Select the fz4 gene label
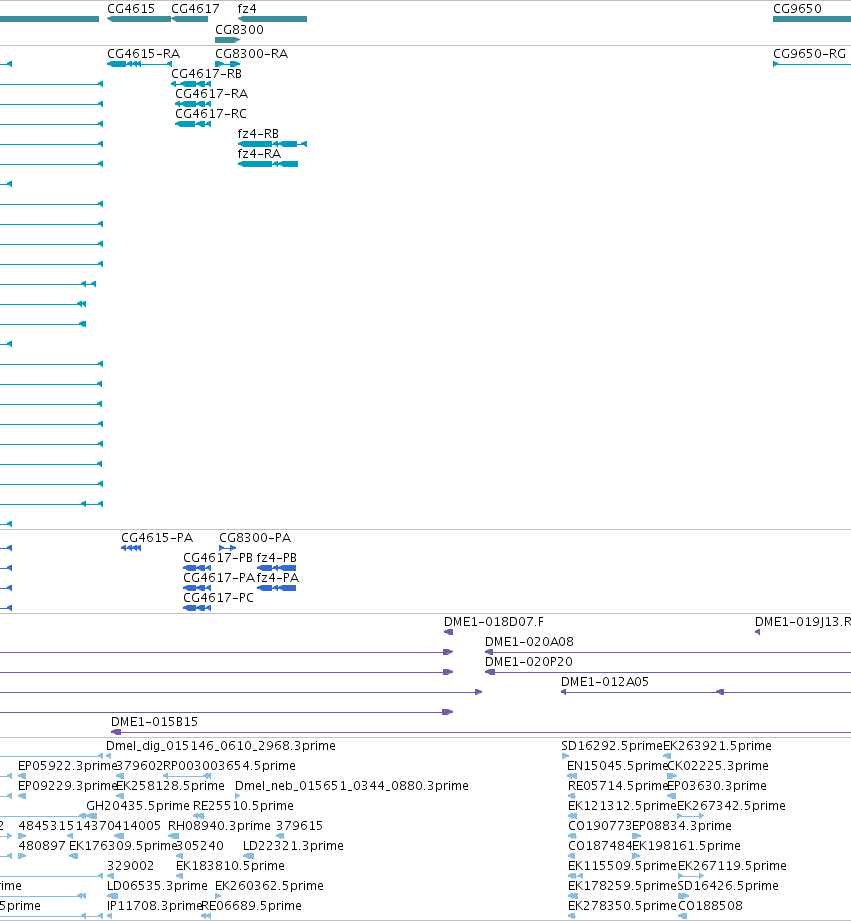This screenshot has height=921, width=851. coord(247,9)
